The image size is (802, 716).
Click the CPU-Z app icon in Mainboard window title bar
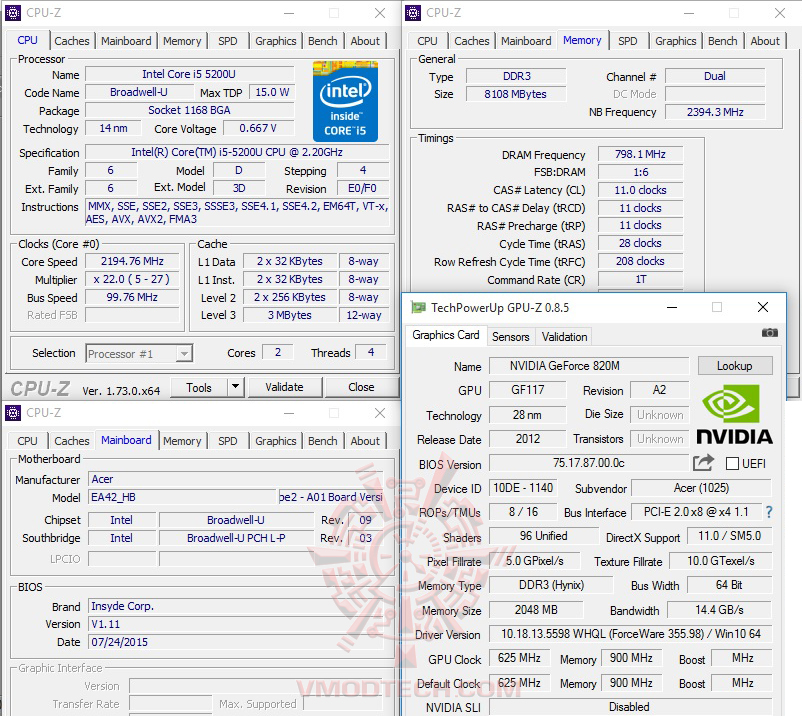(13, 413)
